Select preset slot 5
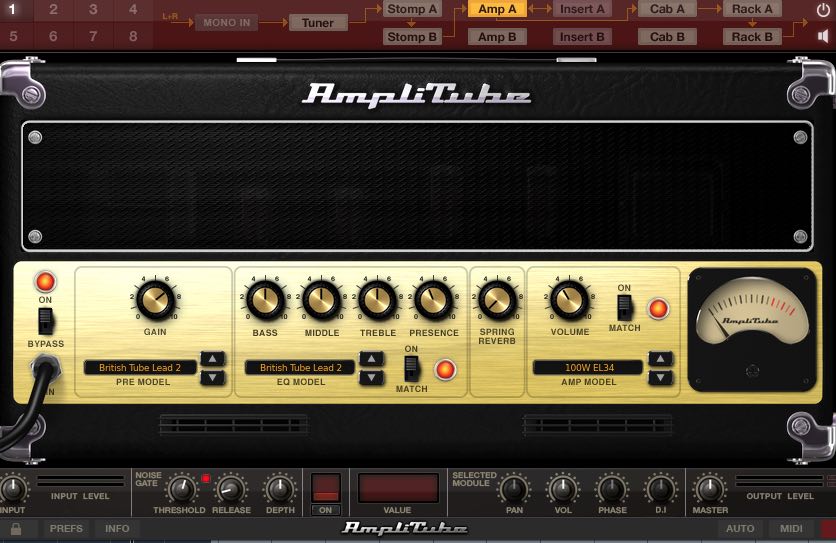This screenshot has width=836, height=543. pyautogui.click(x=13, y=37)
